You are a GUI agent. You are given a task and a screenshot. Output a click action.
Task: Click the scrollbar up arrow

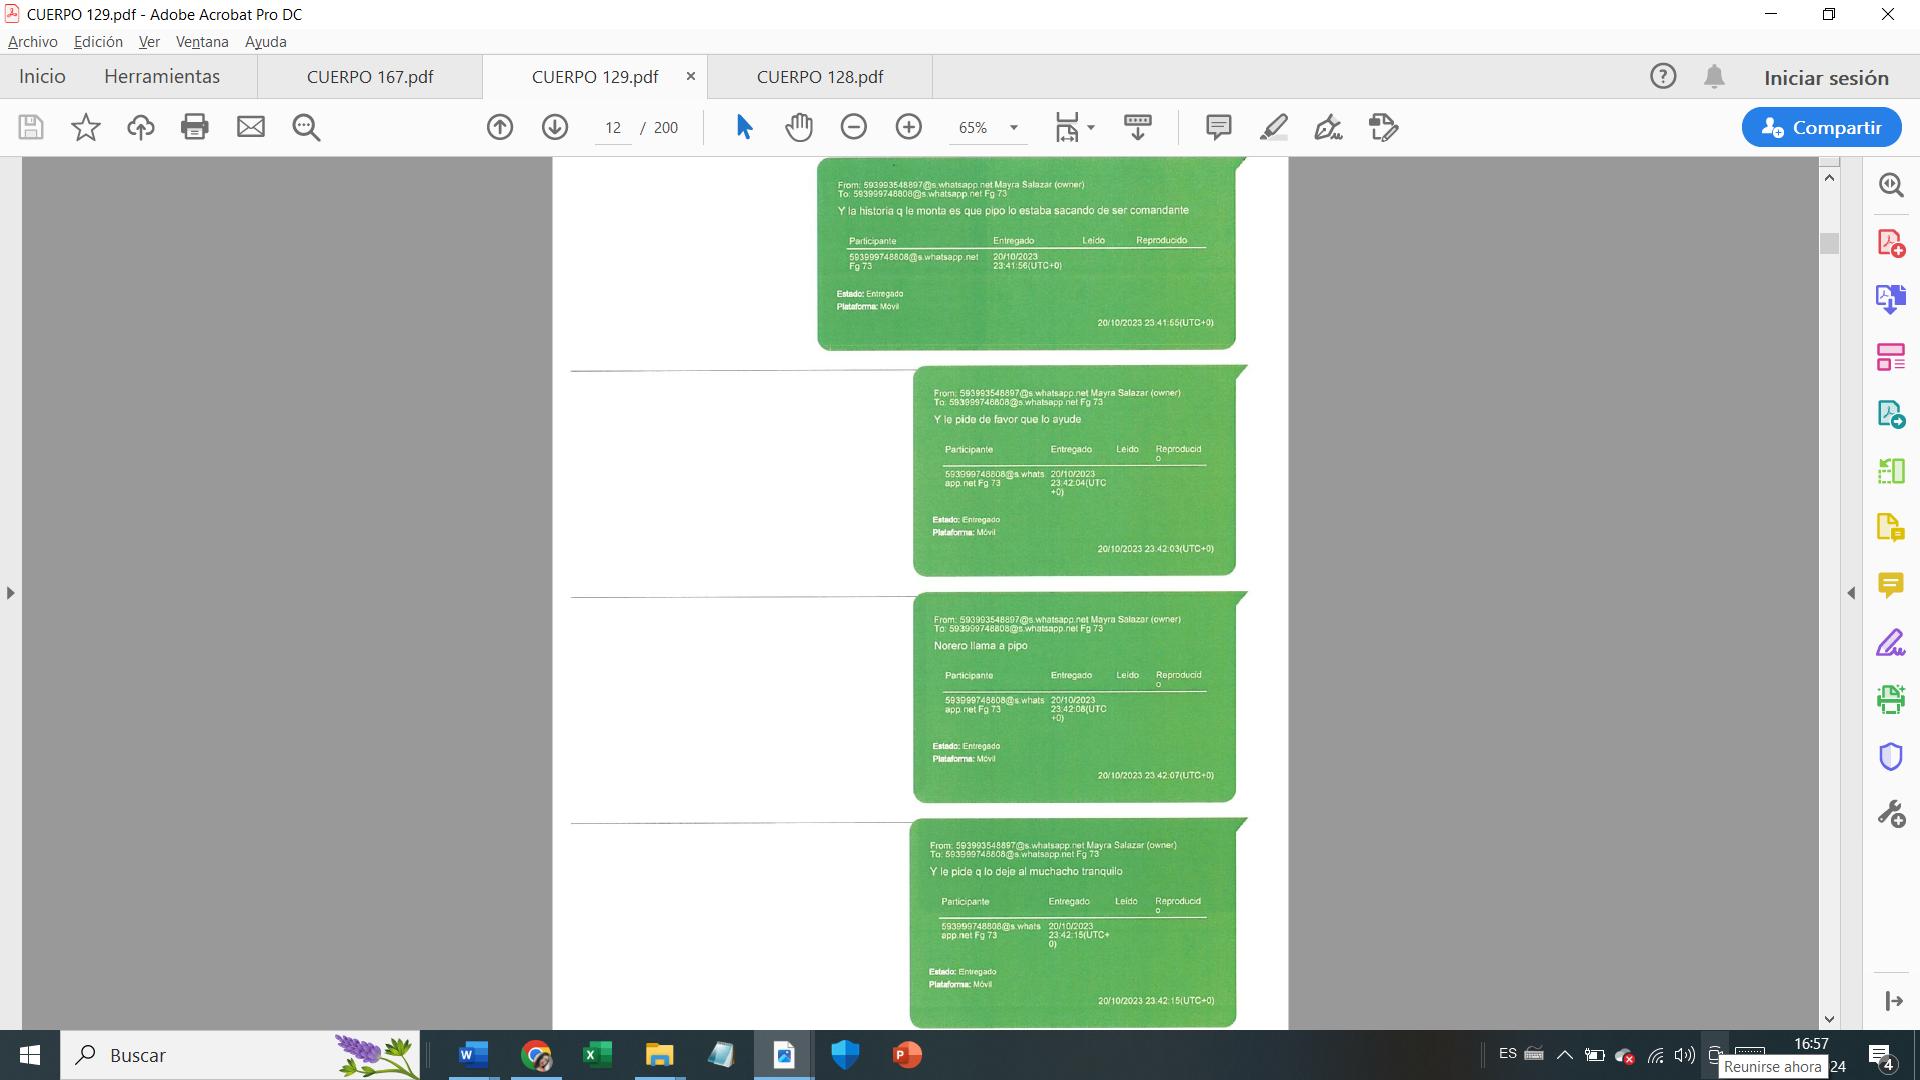tap(1829, 177)
